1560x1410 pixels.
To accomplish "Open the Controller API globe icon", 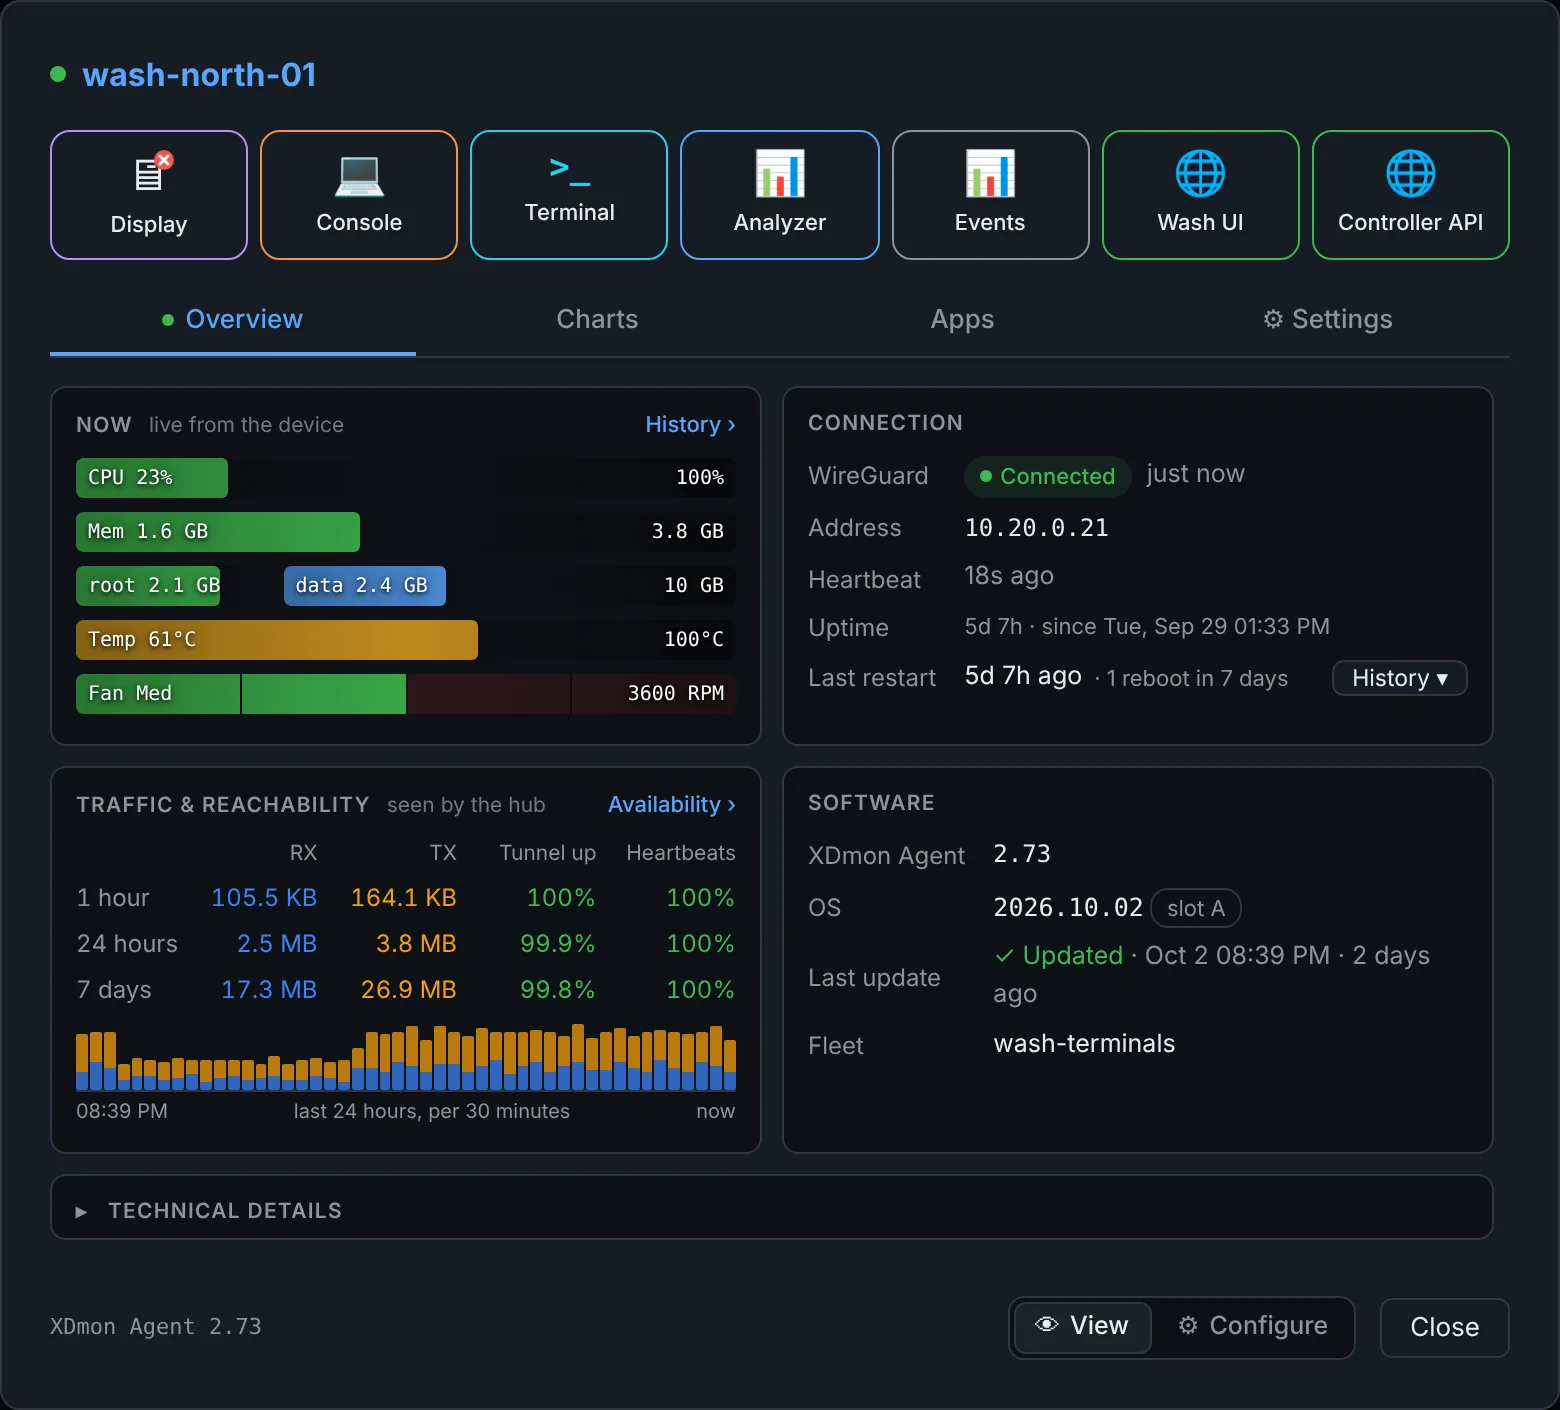I will 1410,174.
